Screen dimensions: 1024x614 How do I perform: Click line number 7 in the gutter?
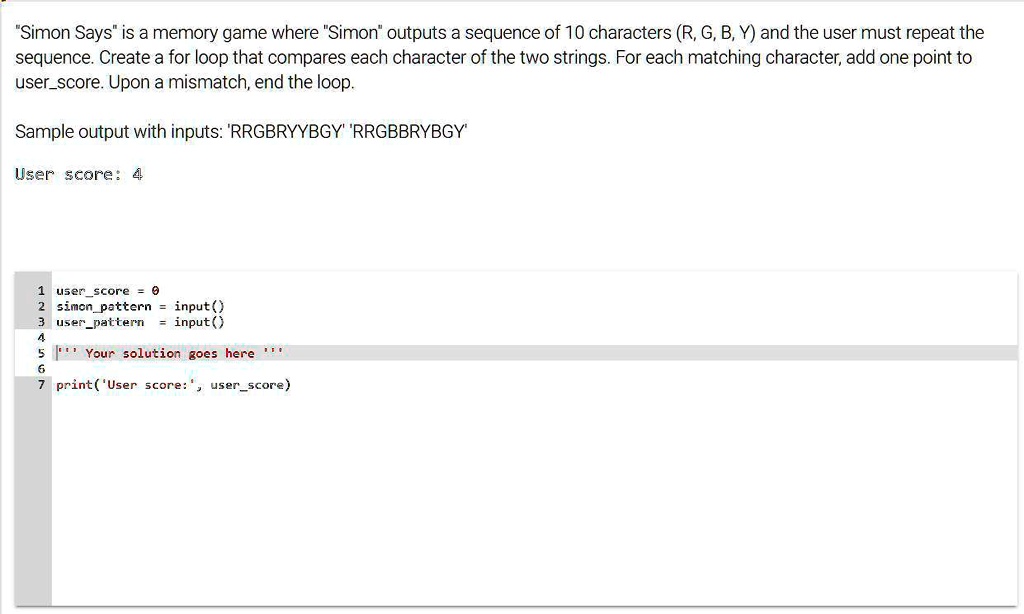[x=41, y=384]
